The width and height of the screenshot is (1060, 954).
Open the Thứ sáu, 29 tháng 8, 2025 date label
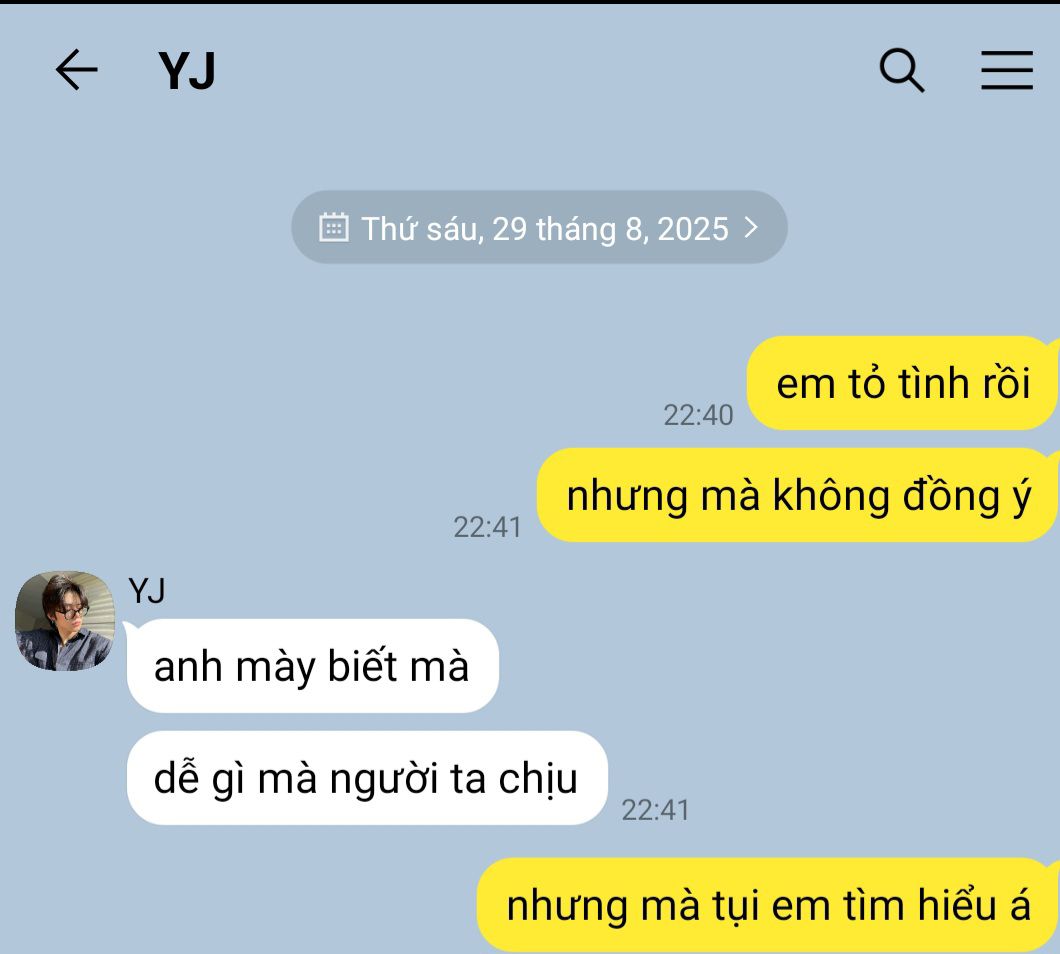tap(544, 229)
